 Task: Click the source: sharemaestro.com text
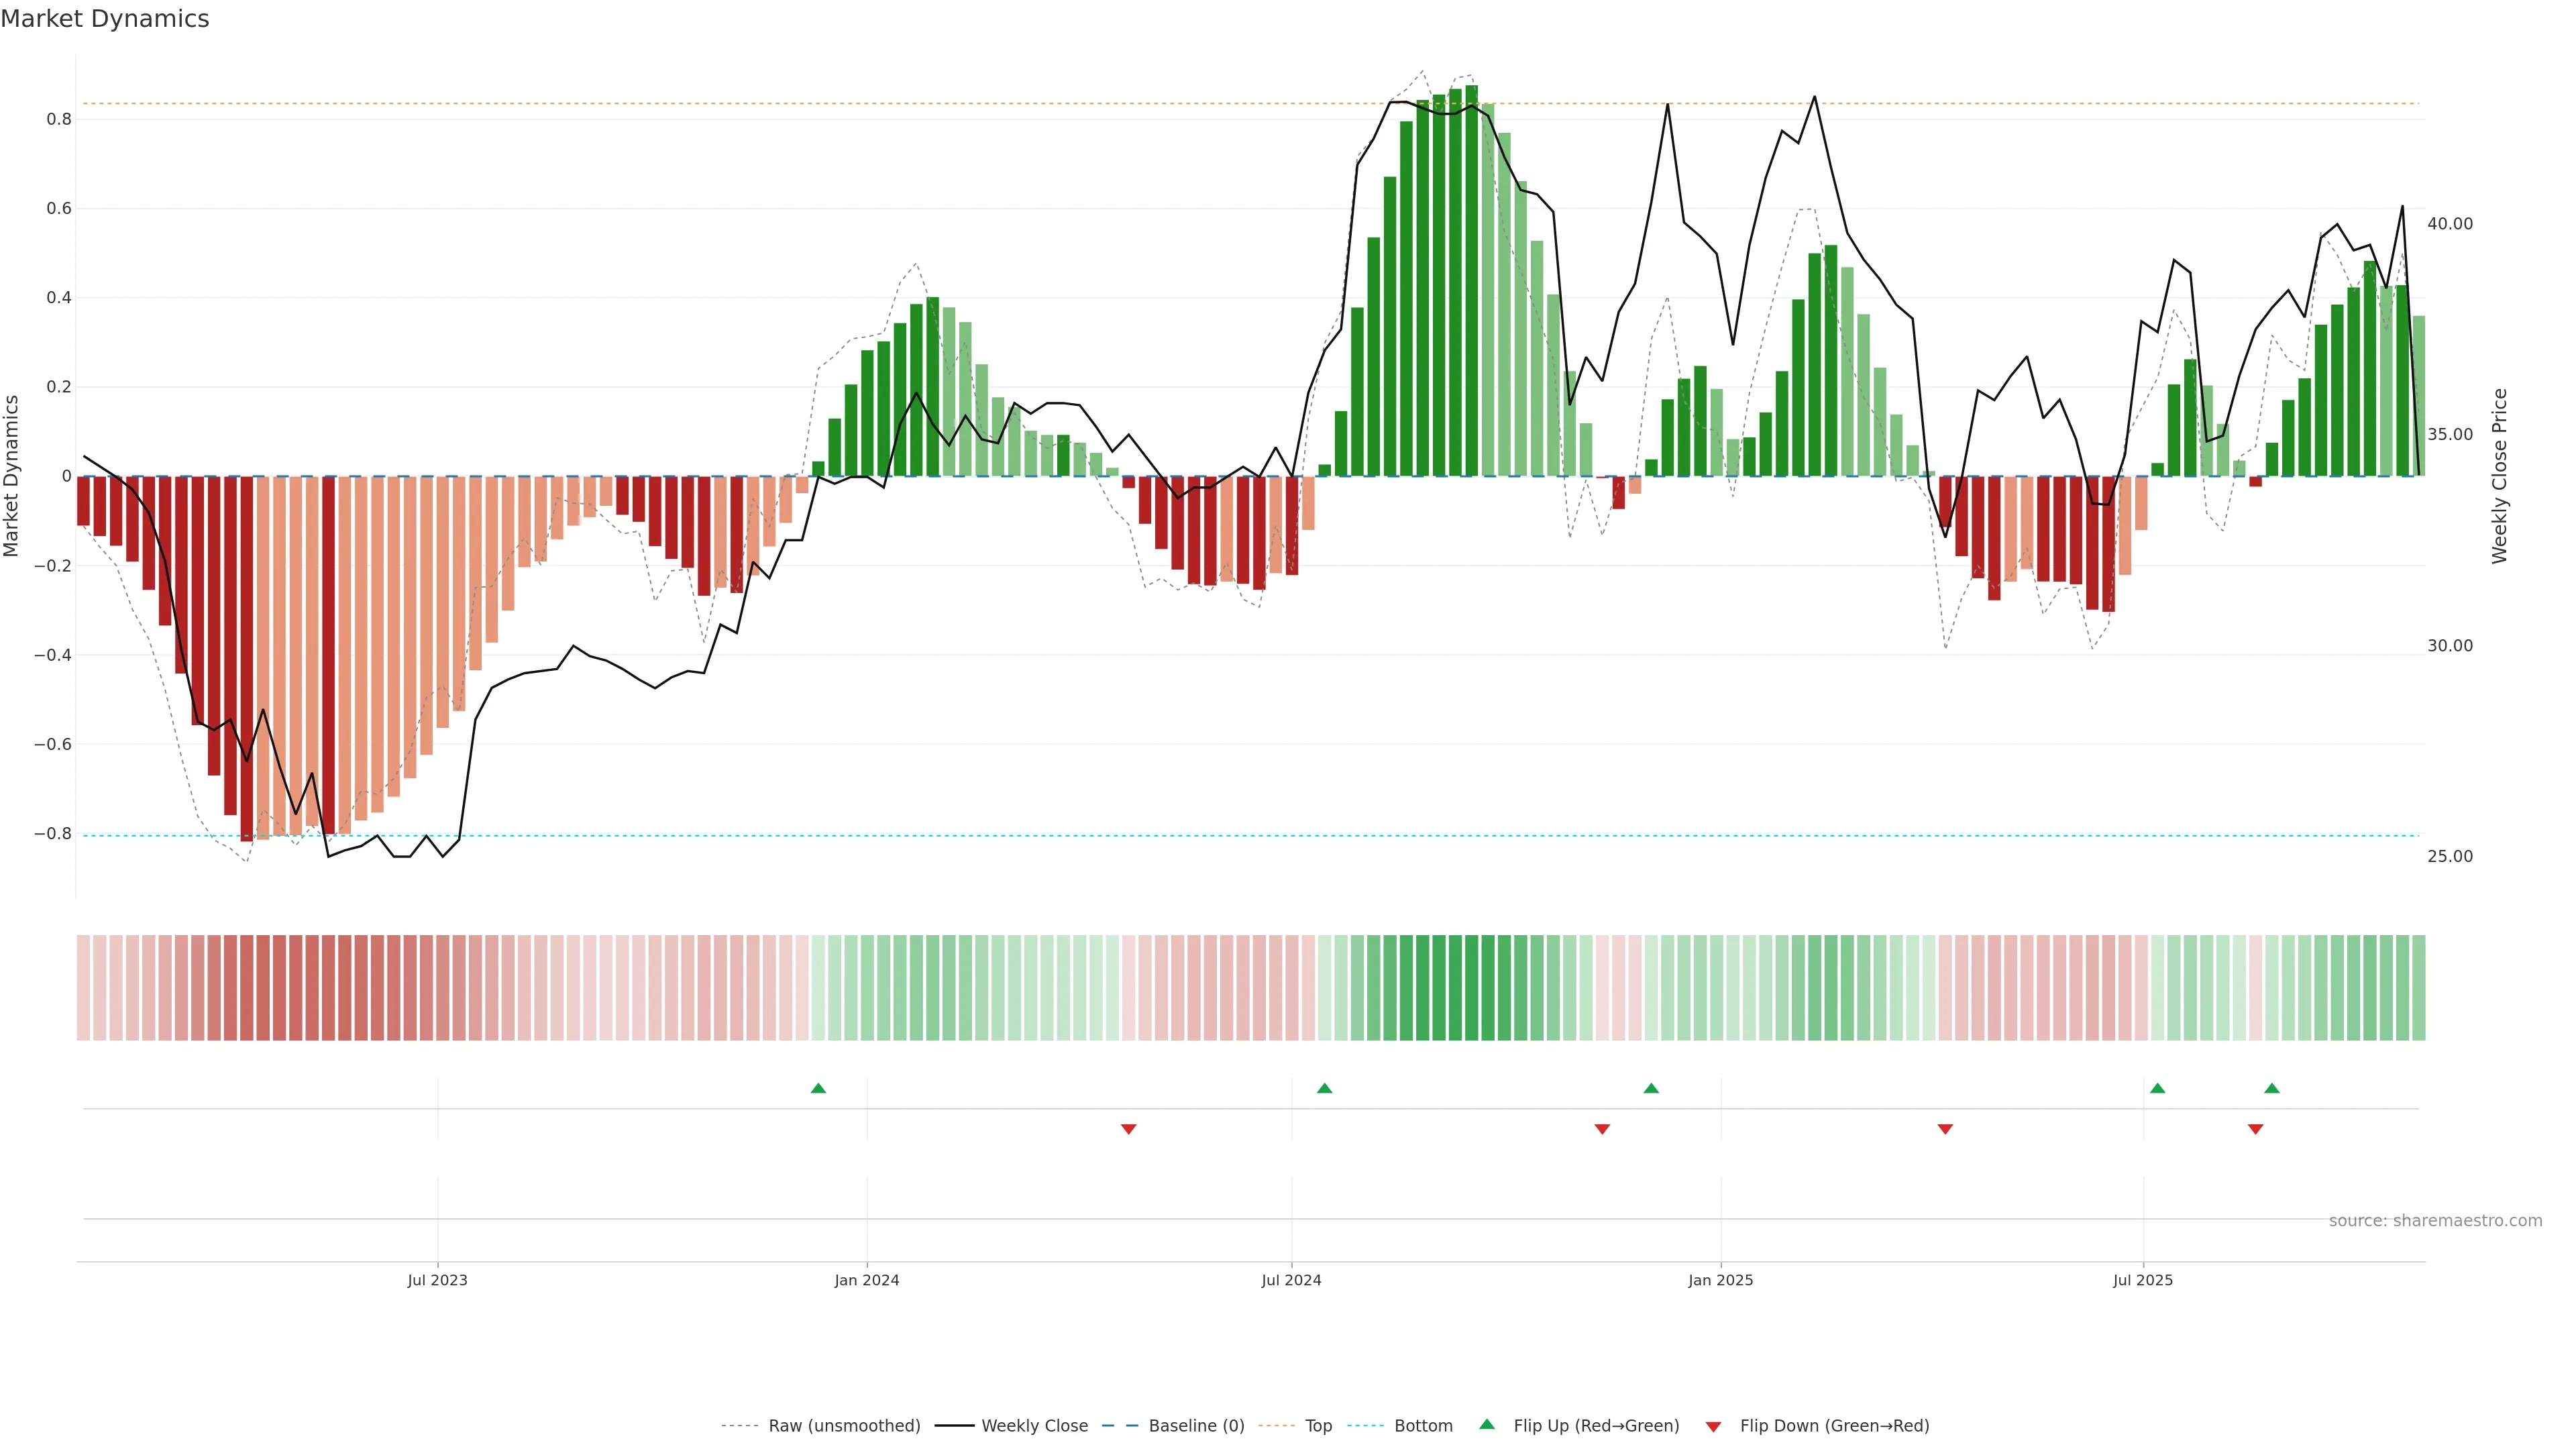coord(2435,1221)
